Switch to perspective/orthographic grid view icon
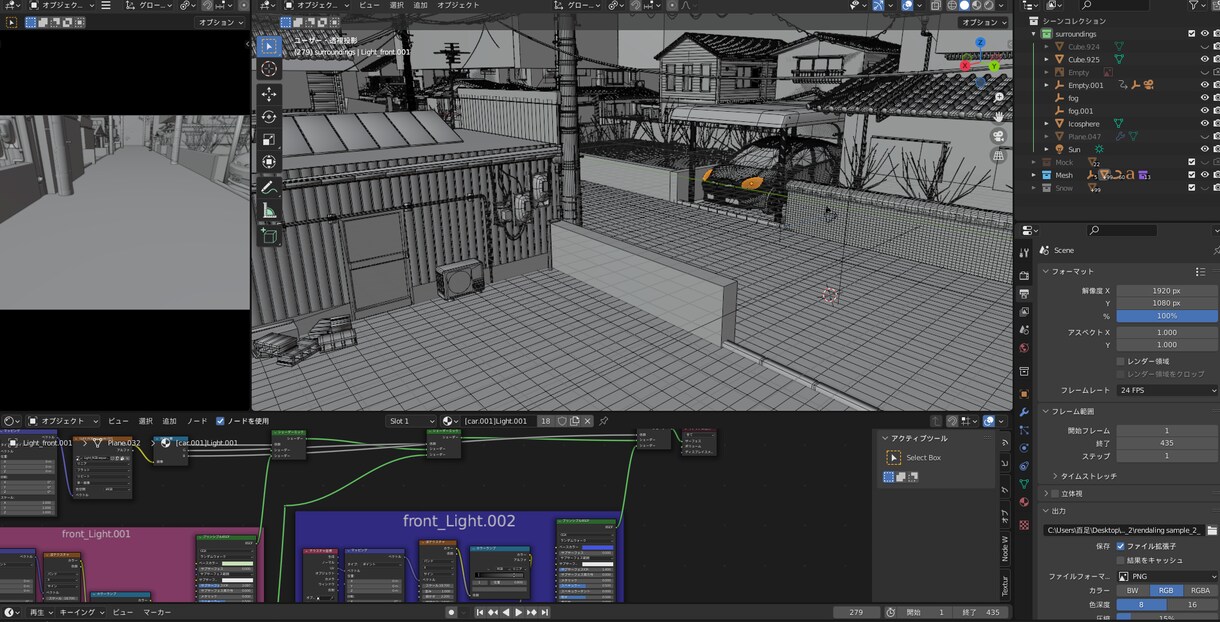The image size is (1220, 622). [998, 156]
